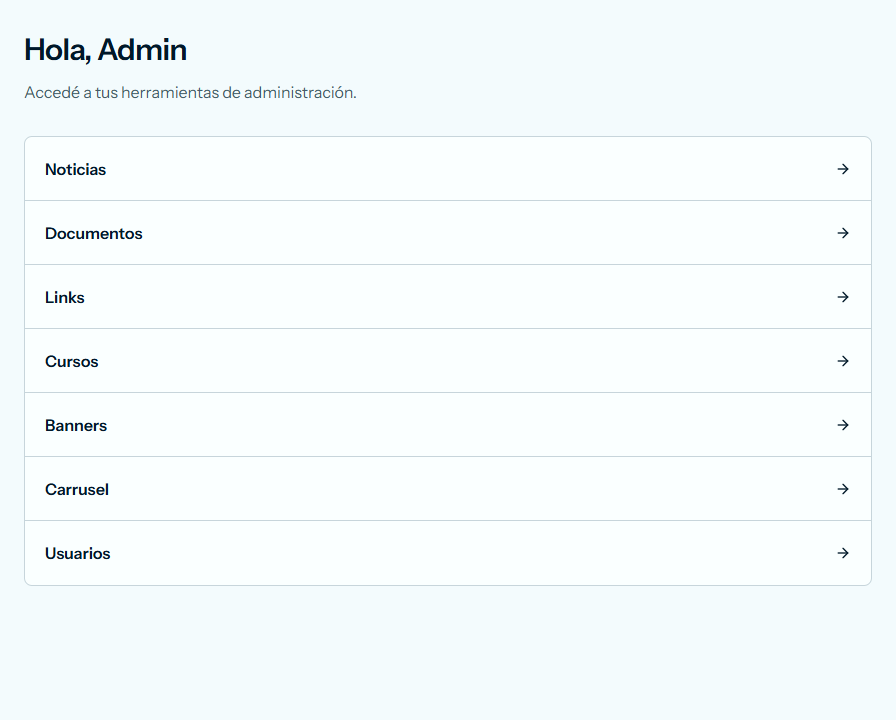This screenshot has width=896, height=720.
Task: Open the Documentos section
Action: click(448, 233)
